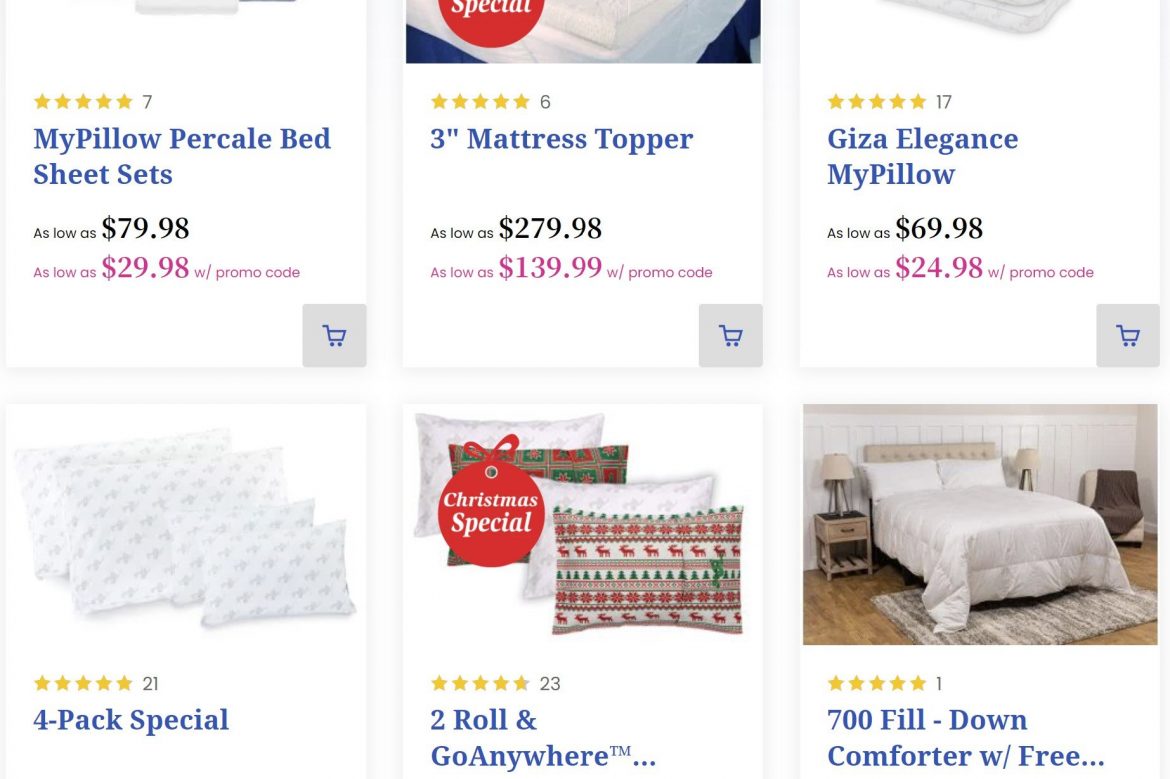Click the Christmas Special red ornament badge
1170x779 pixels.
tap(490, 510)
